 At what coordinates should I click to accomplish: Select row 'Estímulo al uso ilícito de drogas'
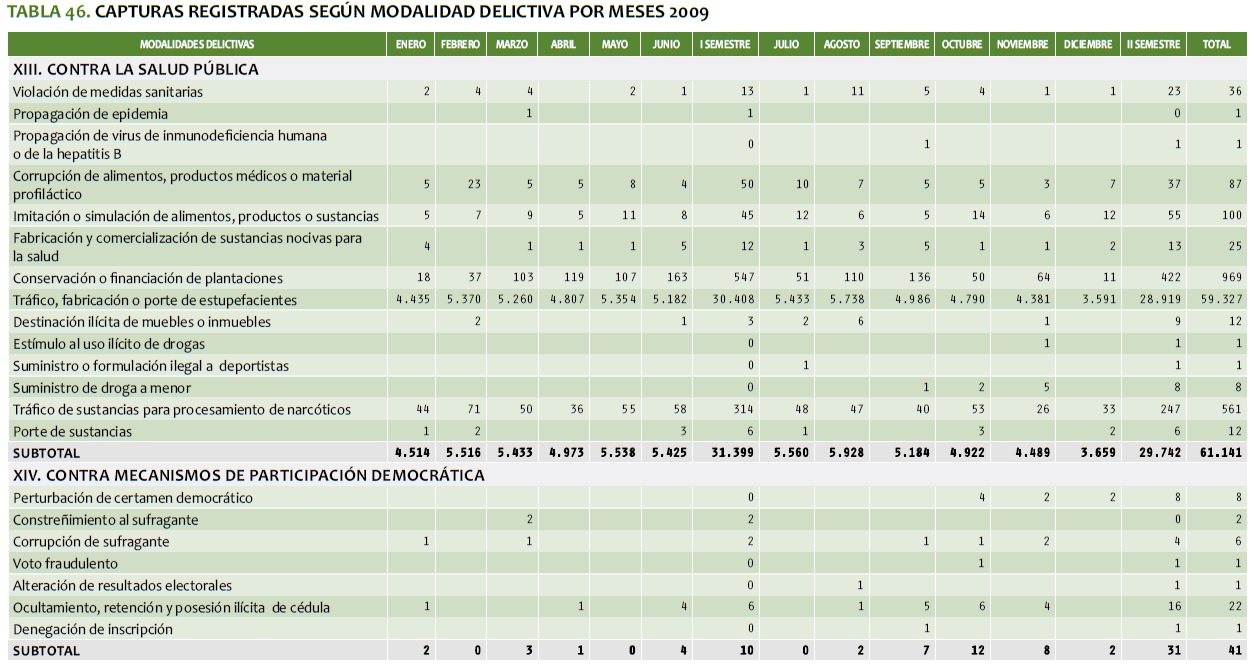pyautogui.click(x=627, y=343)
